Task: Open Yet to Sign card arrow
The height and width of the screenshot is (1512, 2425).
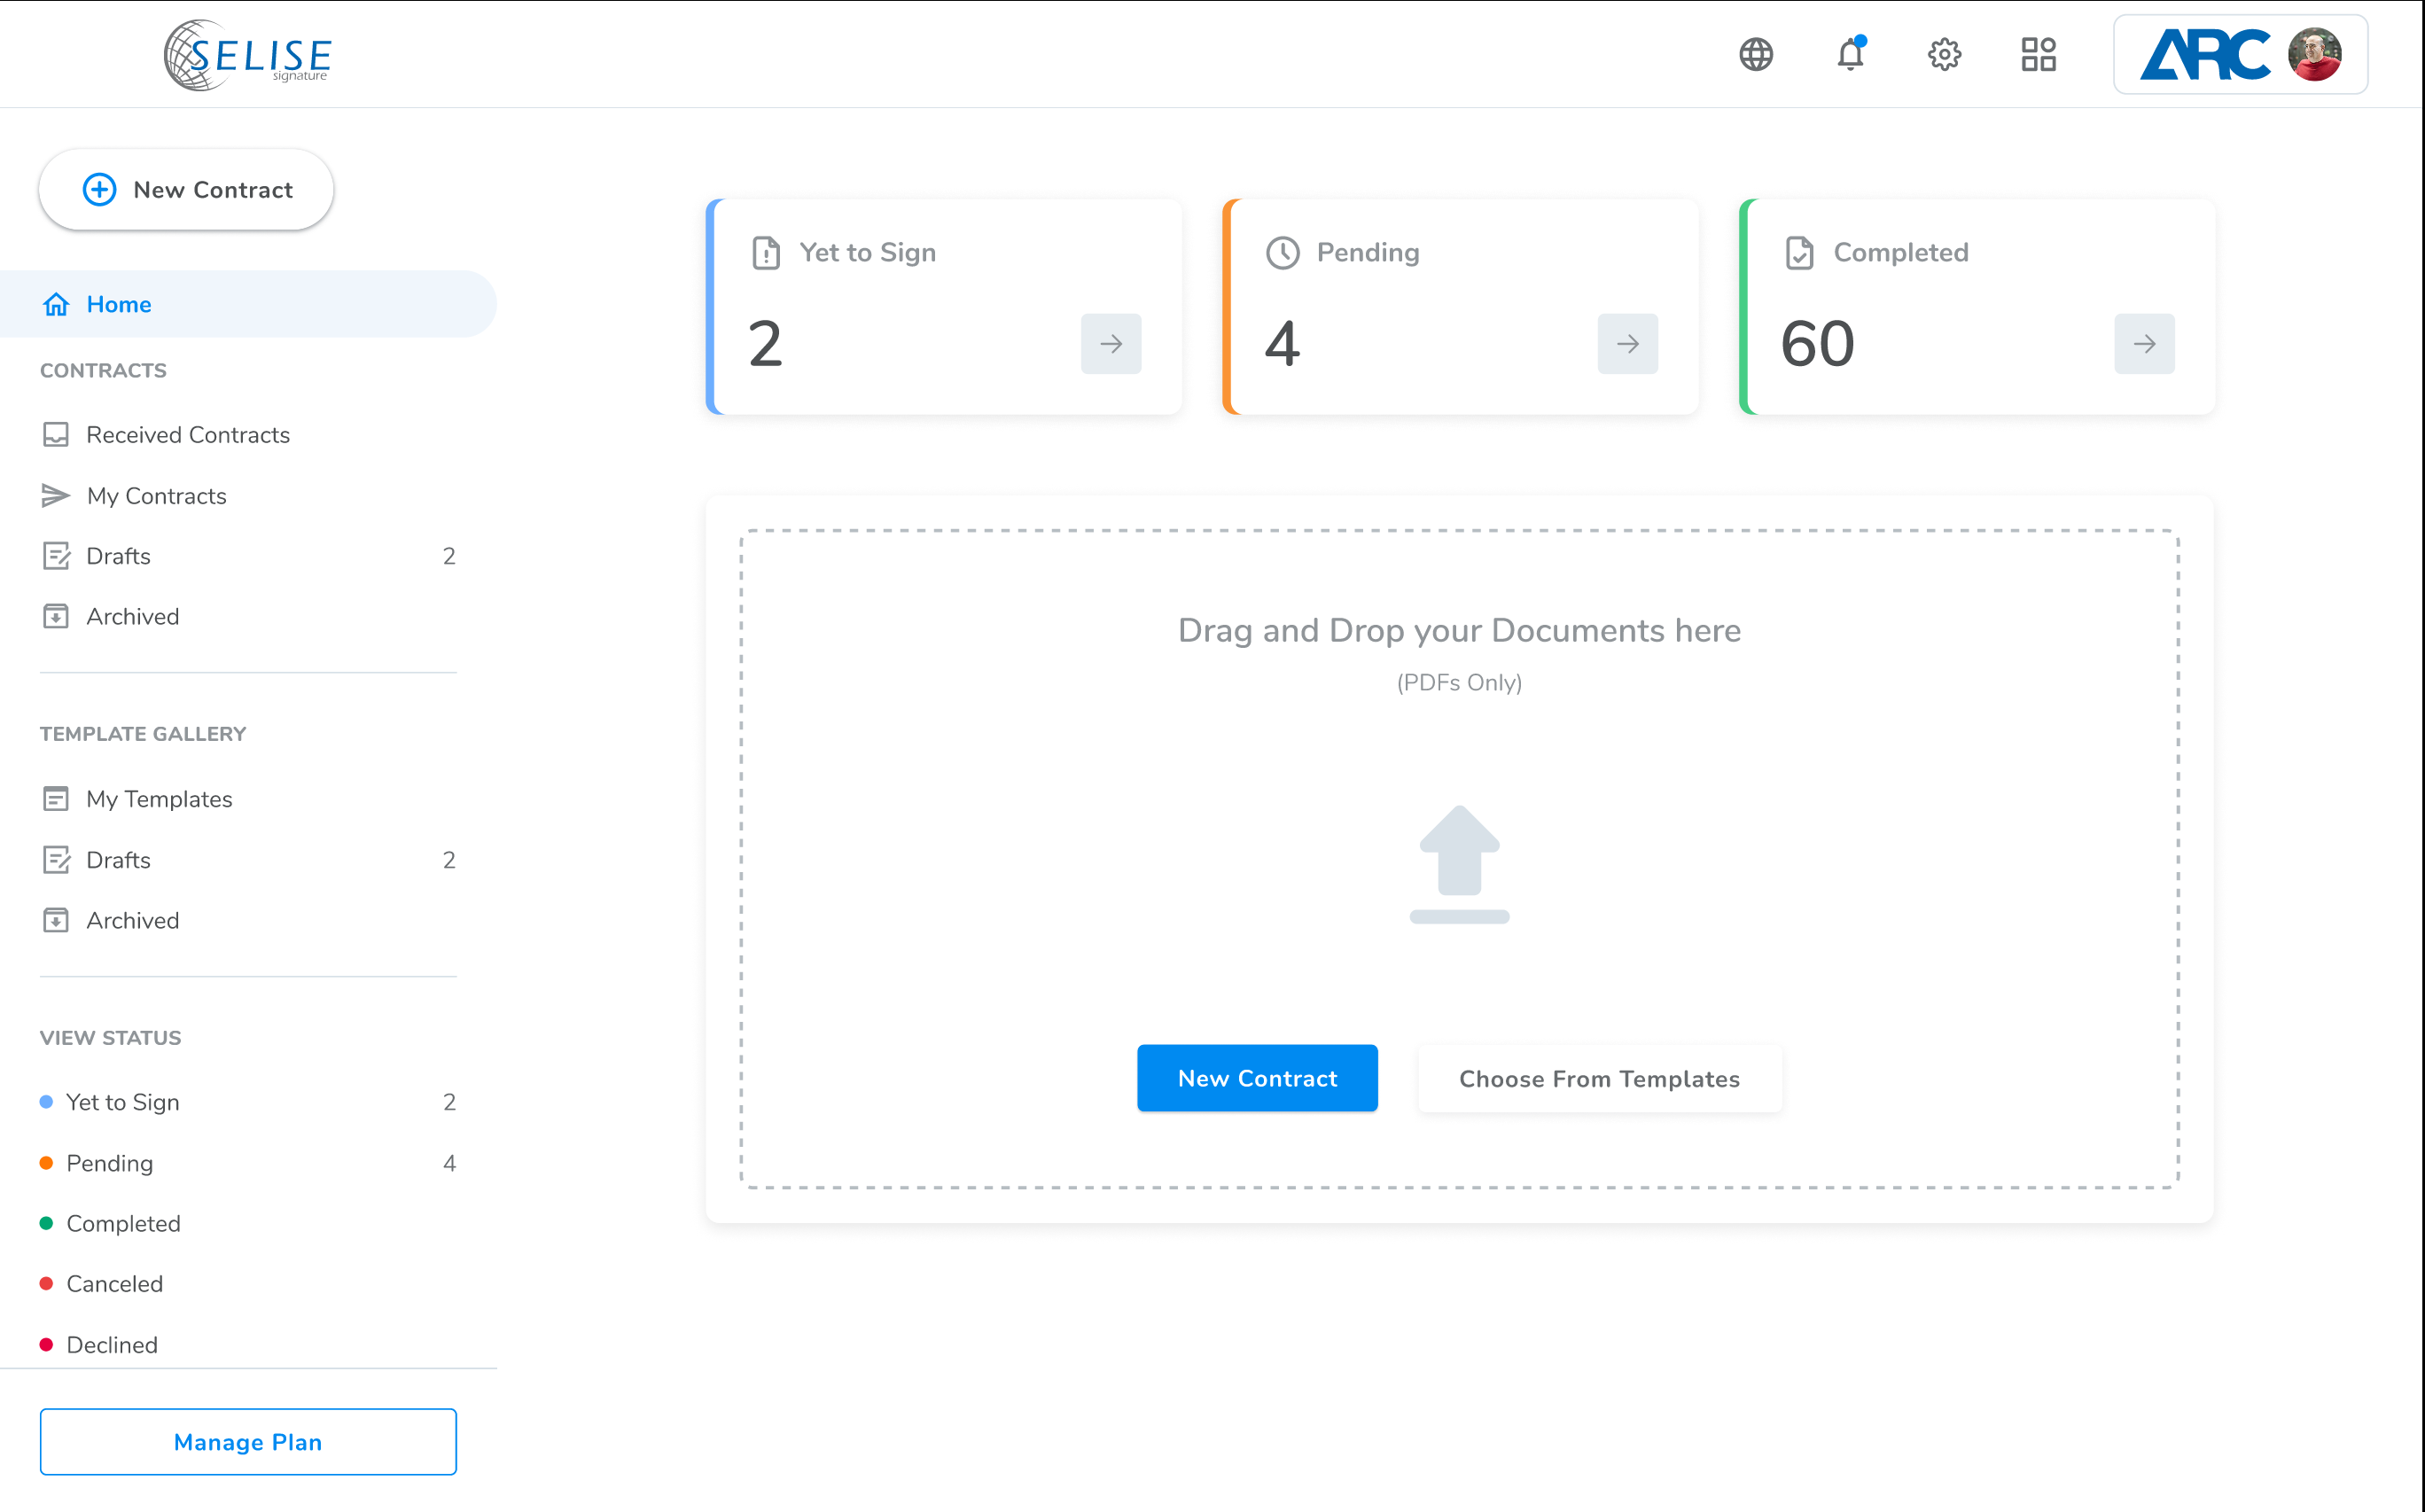Action: [1111, 344]
